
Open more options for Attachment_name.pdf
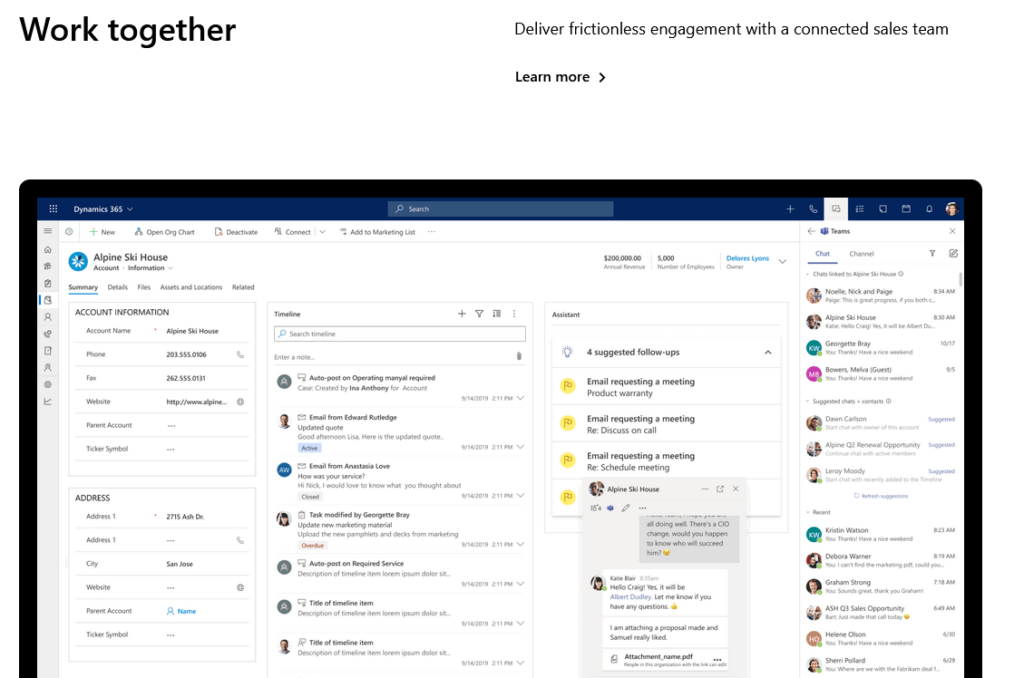[x=718, y=659]
